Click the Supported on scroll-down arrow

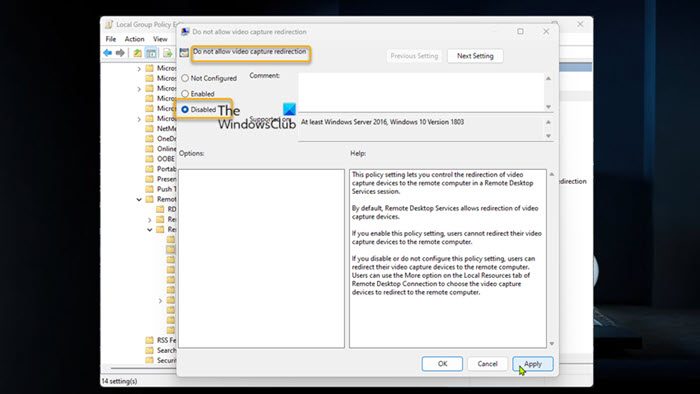[548, 136]
